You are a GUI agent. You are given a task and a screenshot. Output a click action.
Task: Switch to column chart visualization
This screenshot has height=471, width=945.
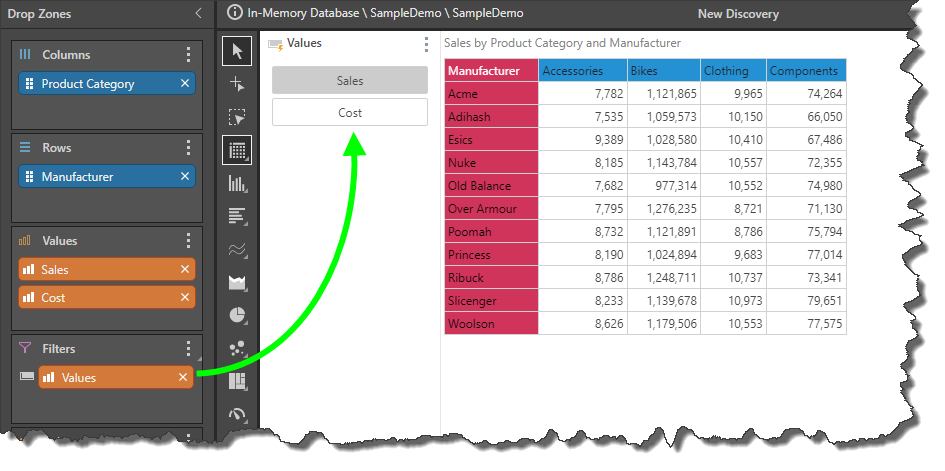[237, 183]
